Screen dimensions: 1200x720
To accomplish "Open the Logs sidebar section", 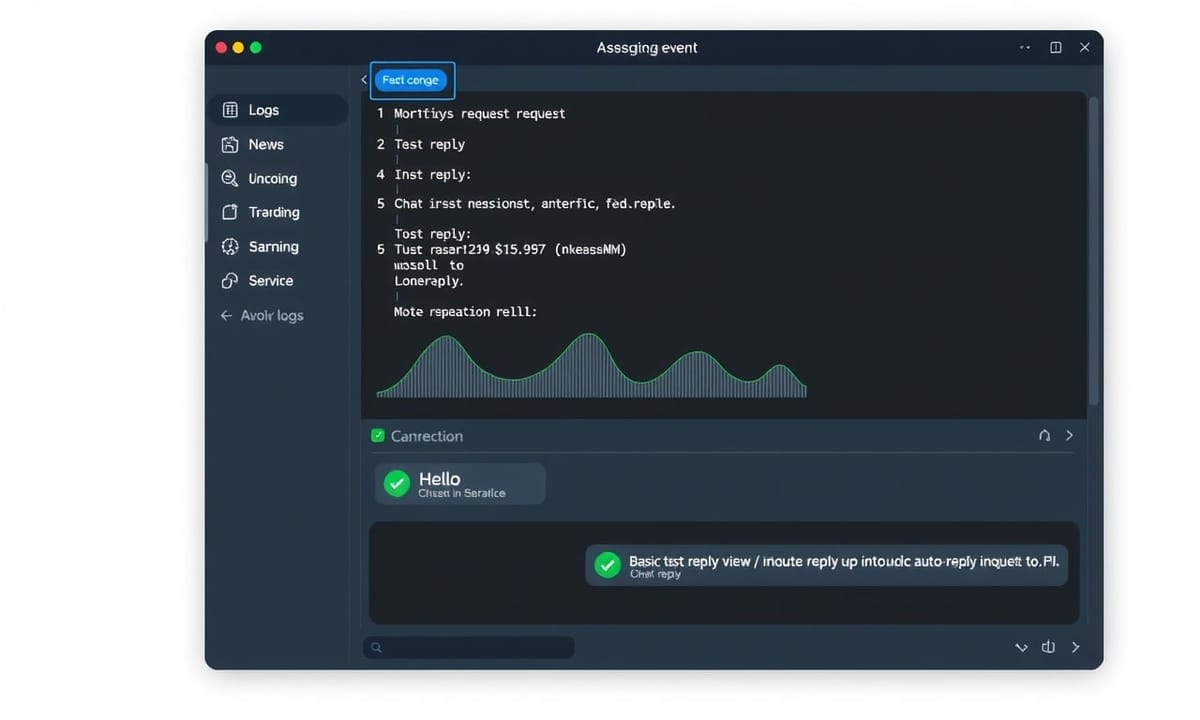I will [x=277, y=110].
